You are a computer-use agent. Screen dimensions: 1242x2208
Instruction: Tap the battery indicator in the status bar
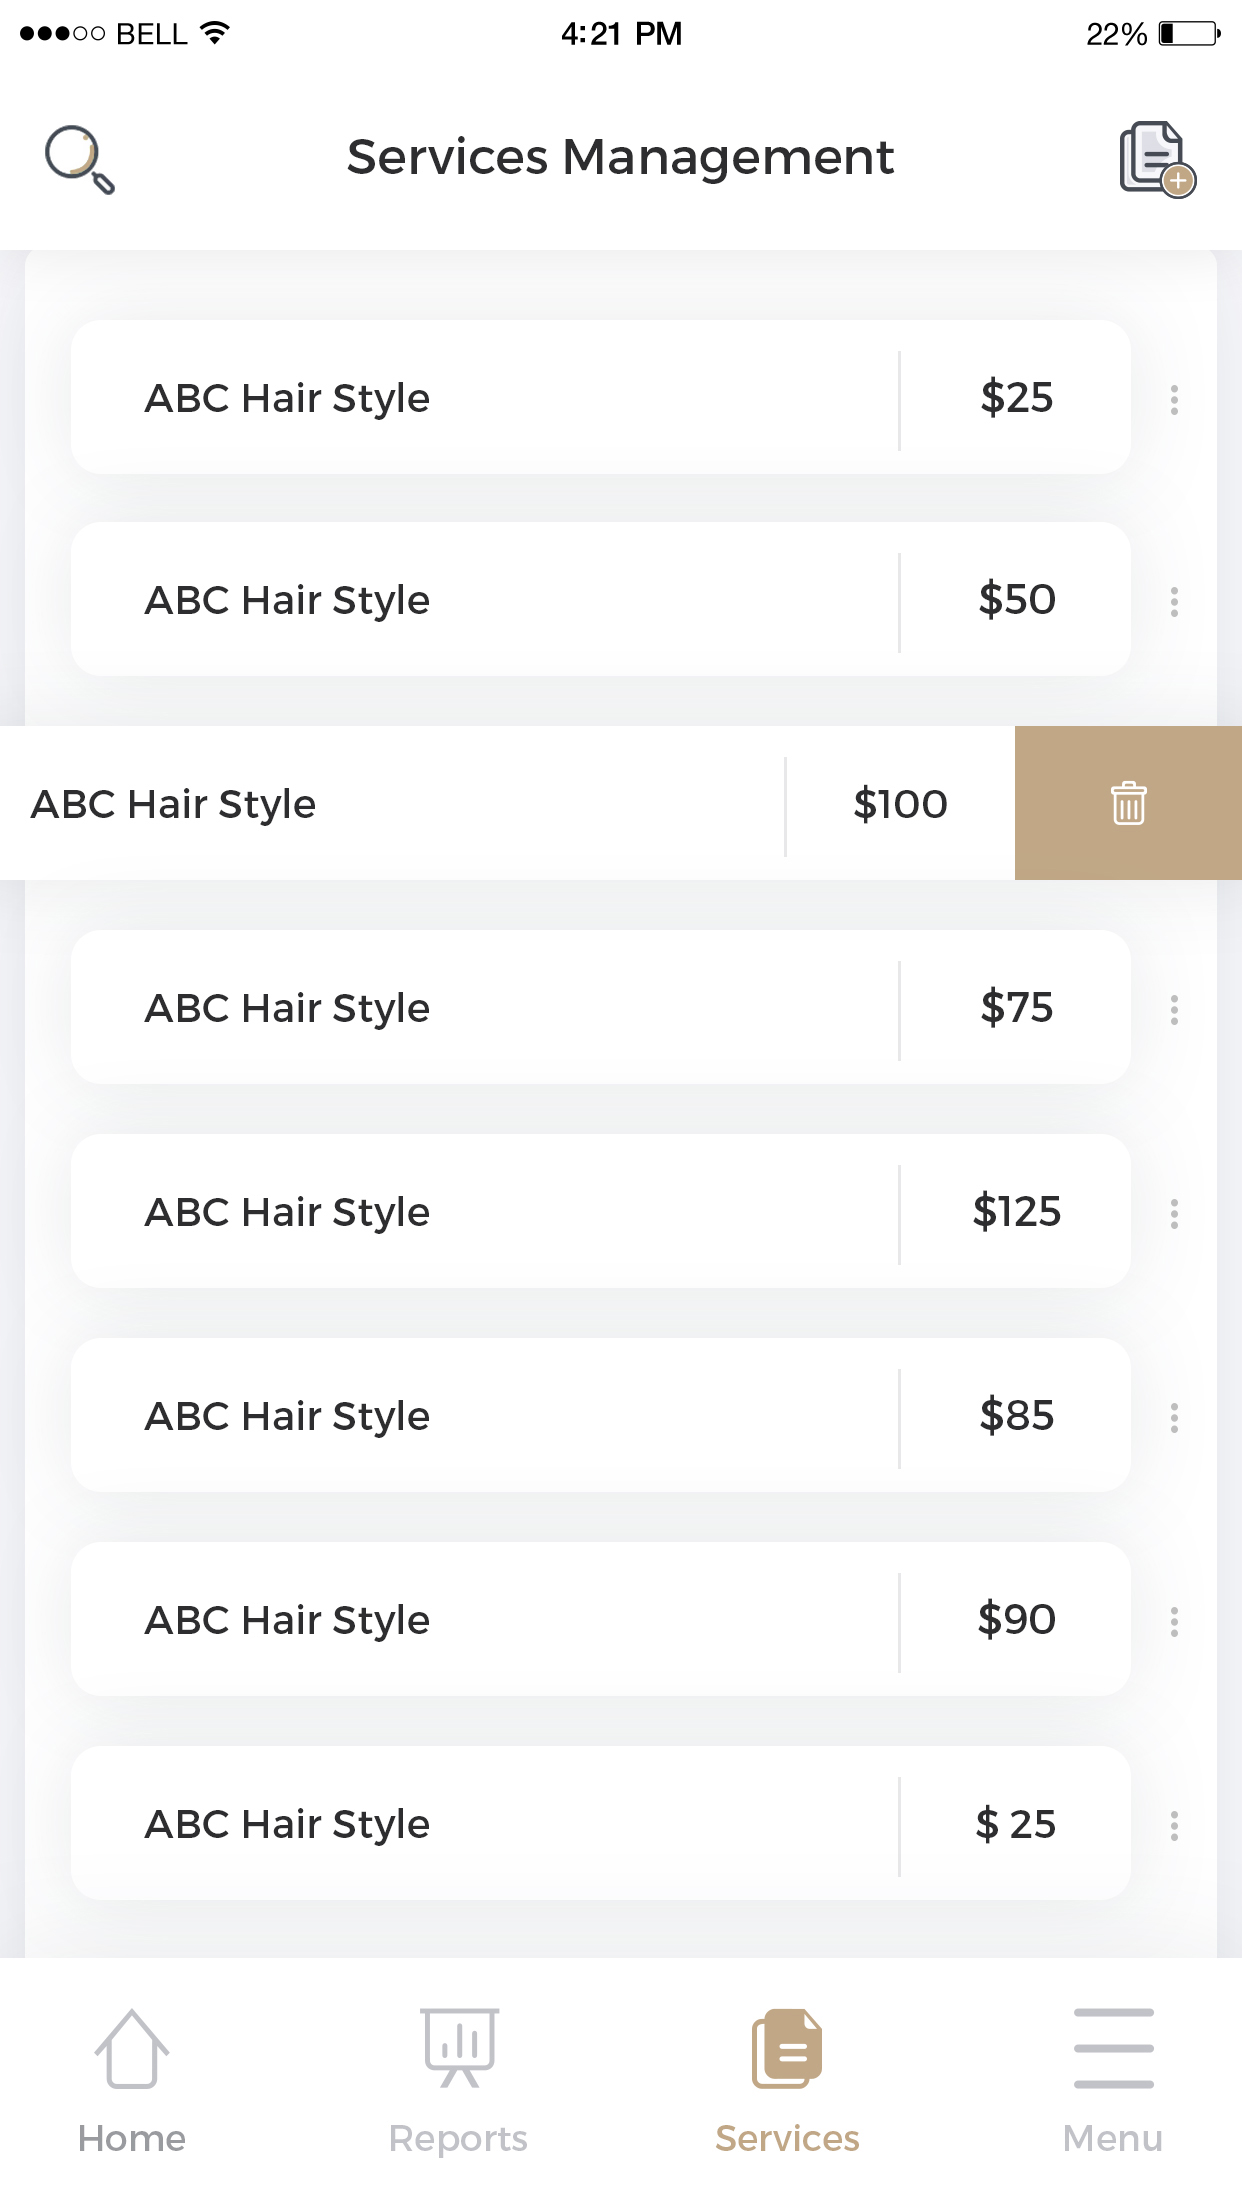[x=1189, y=34]
